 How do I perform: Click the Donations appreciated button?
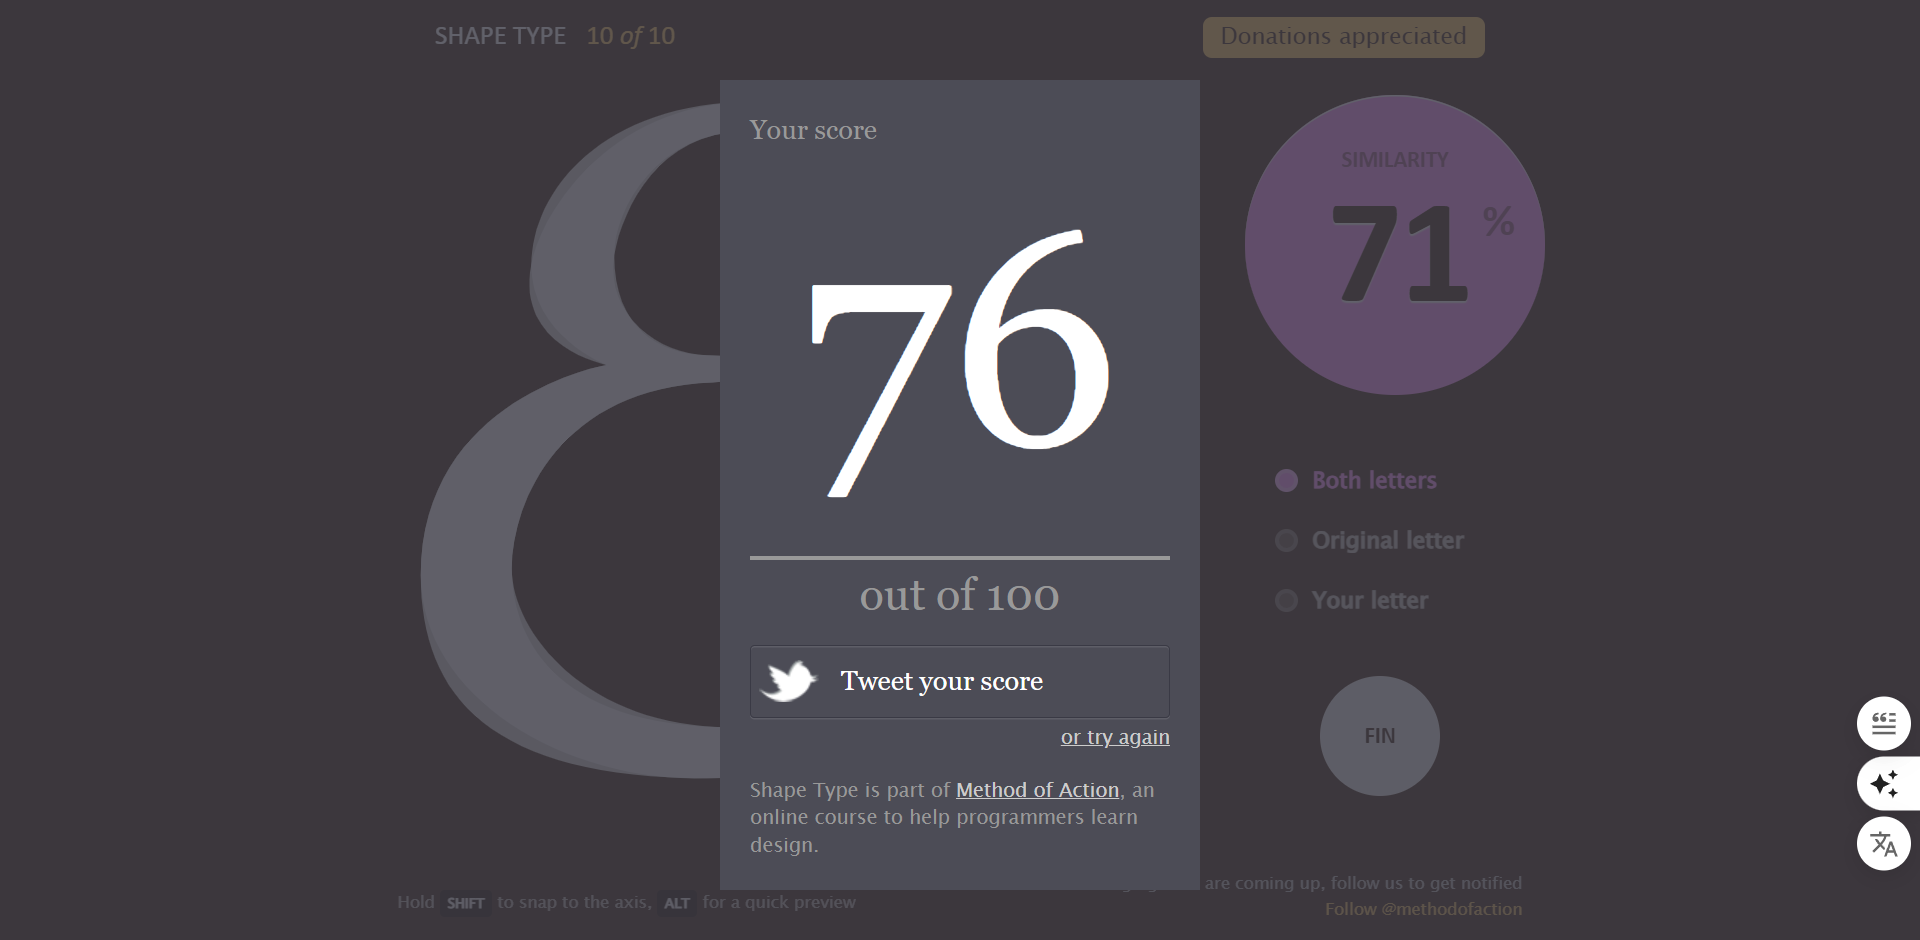(1343, 37)
